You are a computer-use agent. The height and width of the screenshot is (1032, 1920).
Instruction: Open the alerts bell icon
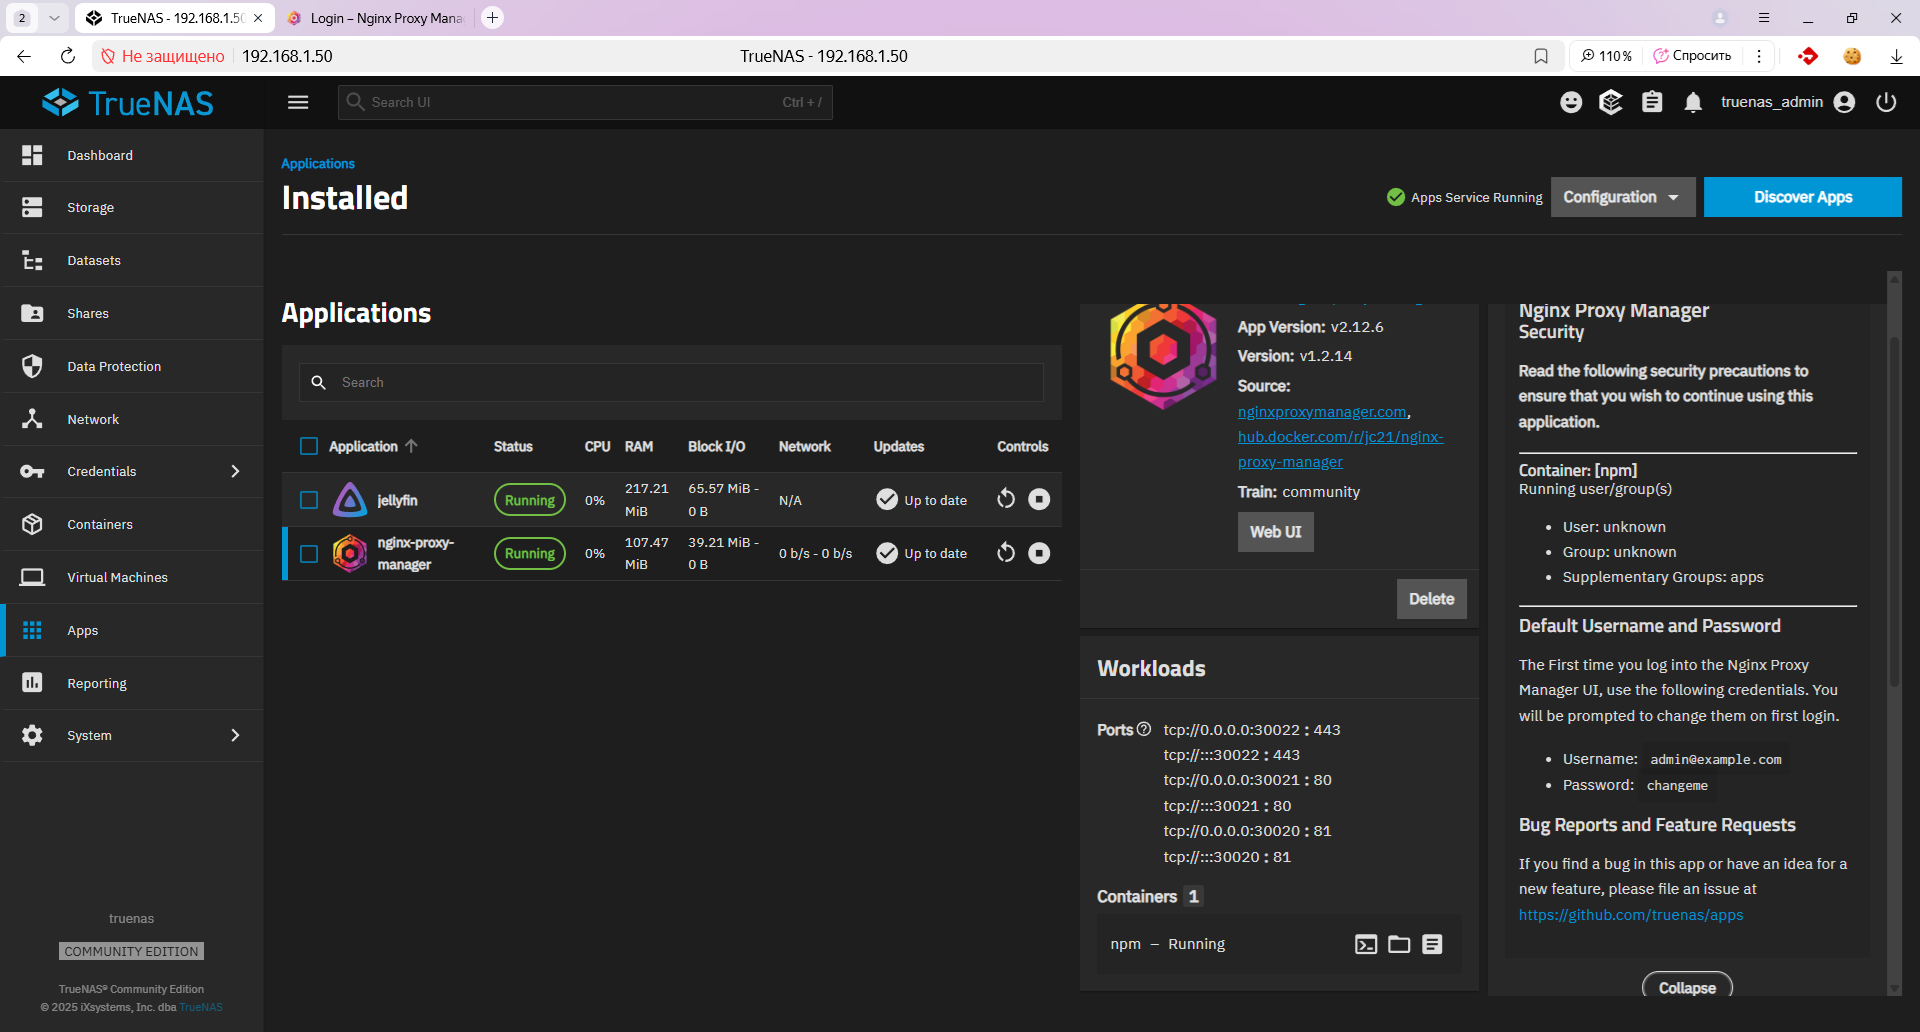click(1692, 102)
